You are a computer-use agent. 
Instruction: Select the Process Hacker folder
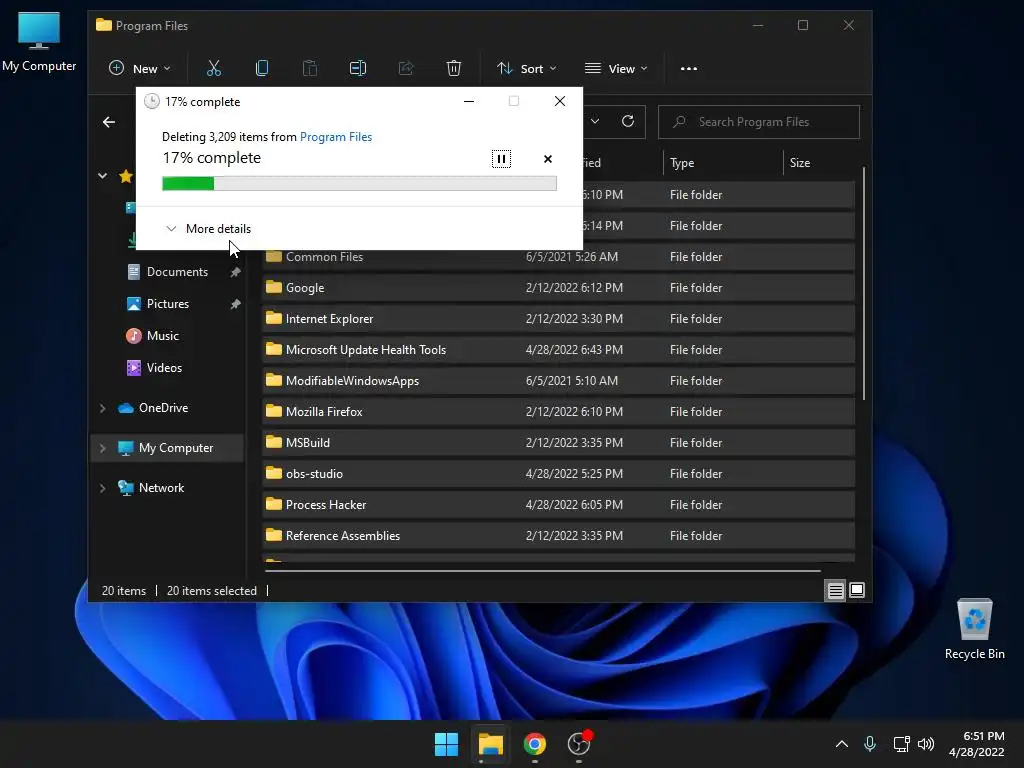tap(558, 505)
